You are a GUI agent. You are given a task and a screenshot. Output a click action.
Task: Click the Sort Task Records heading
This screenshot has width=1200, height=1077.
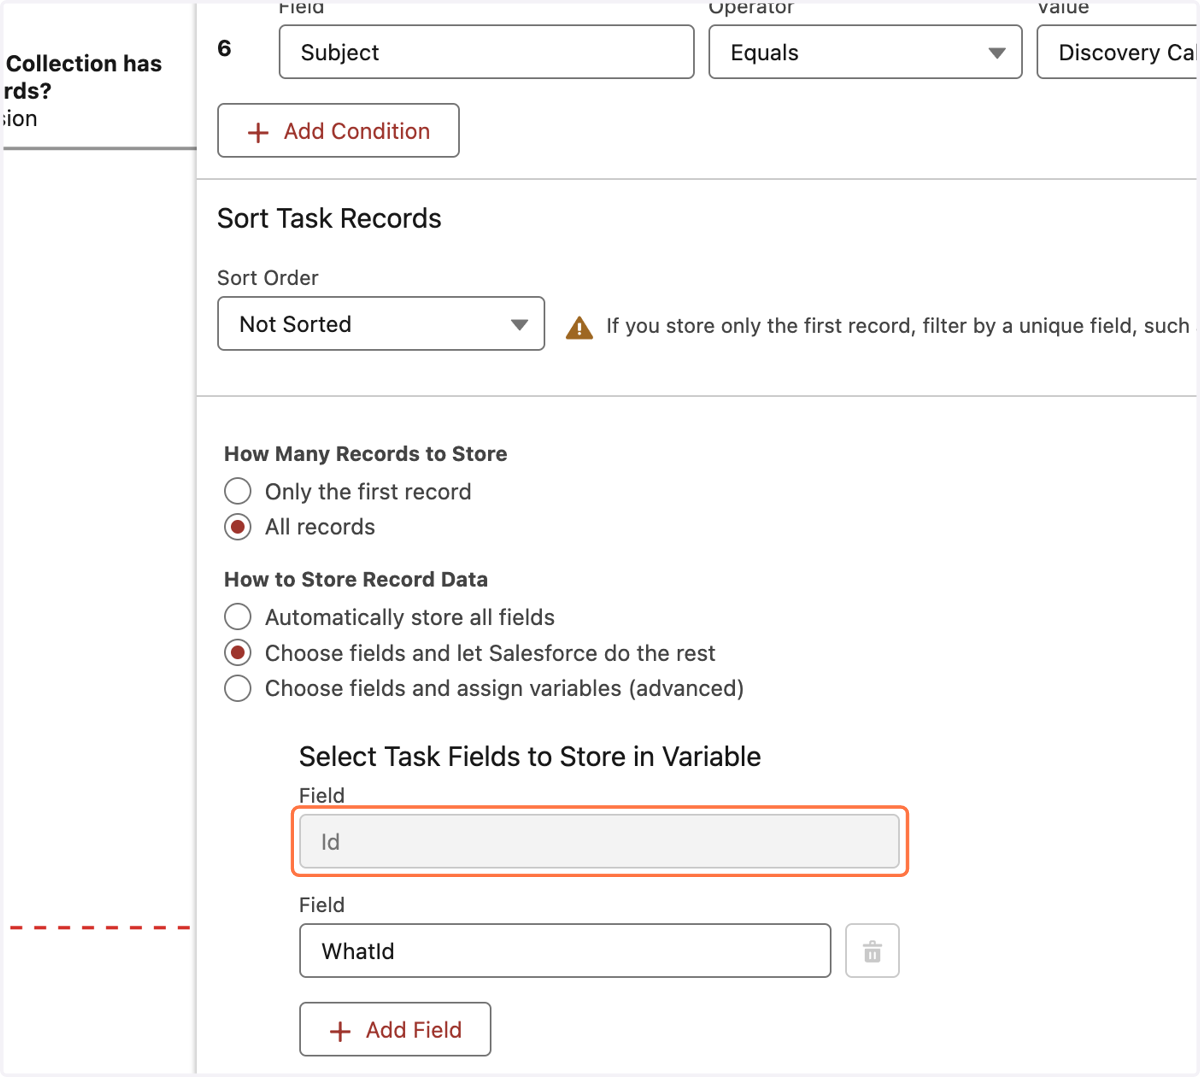329,218
